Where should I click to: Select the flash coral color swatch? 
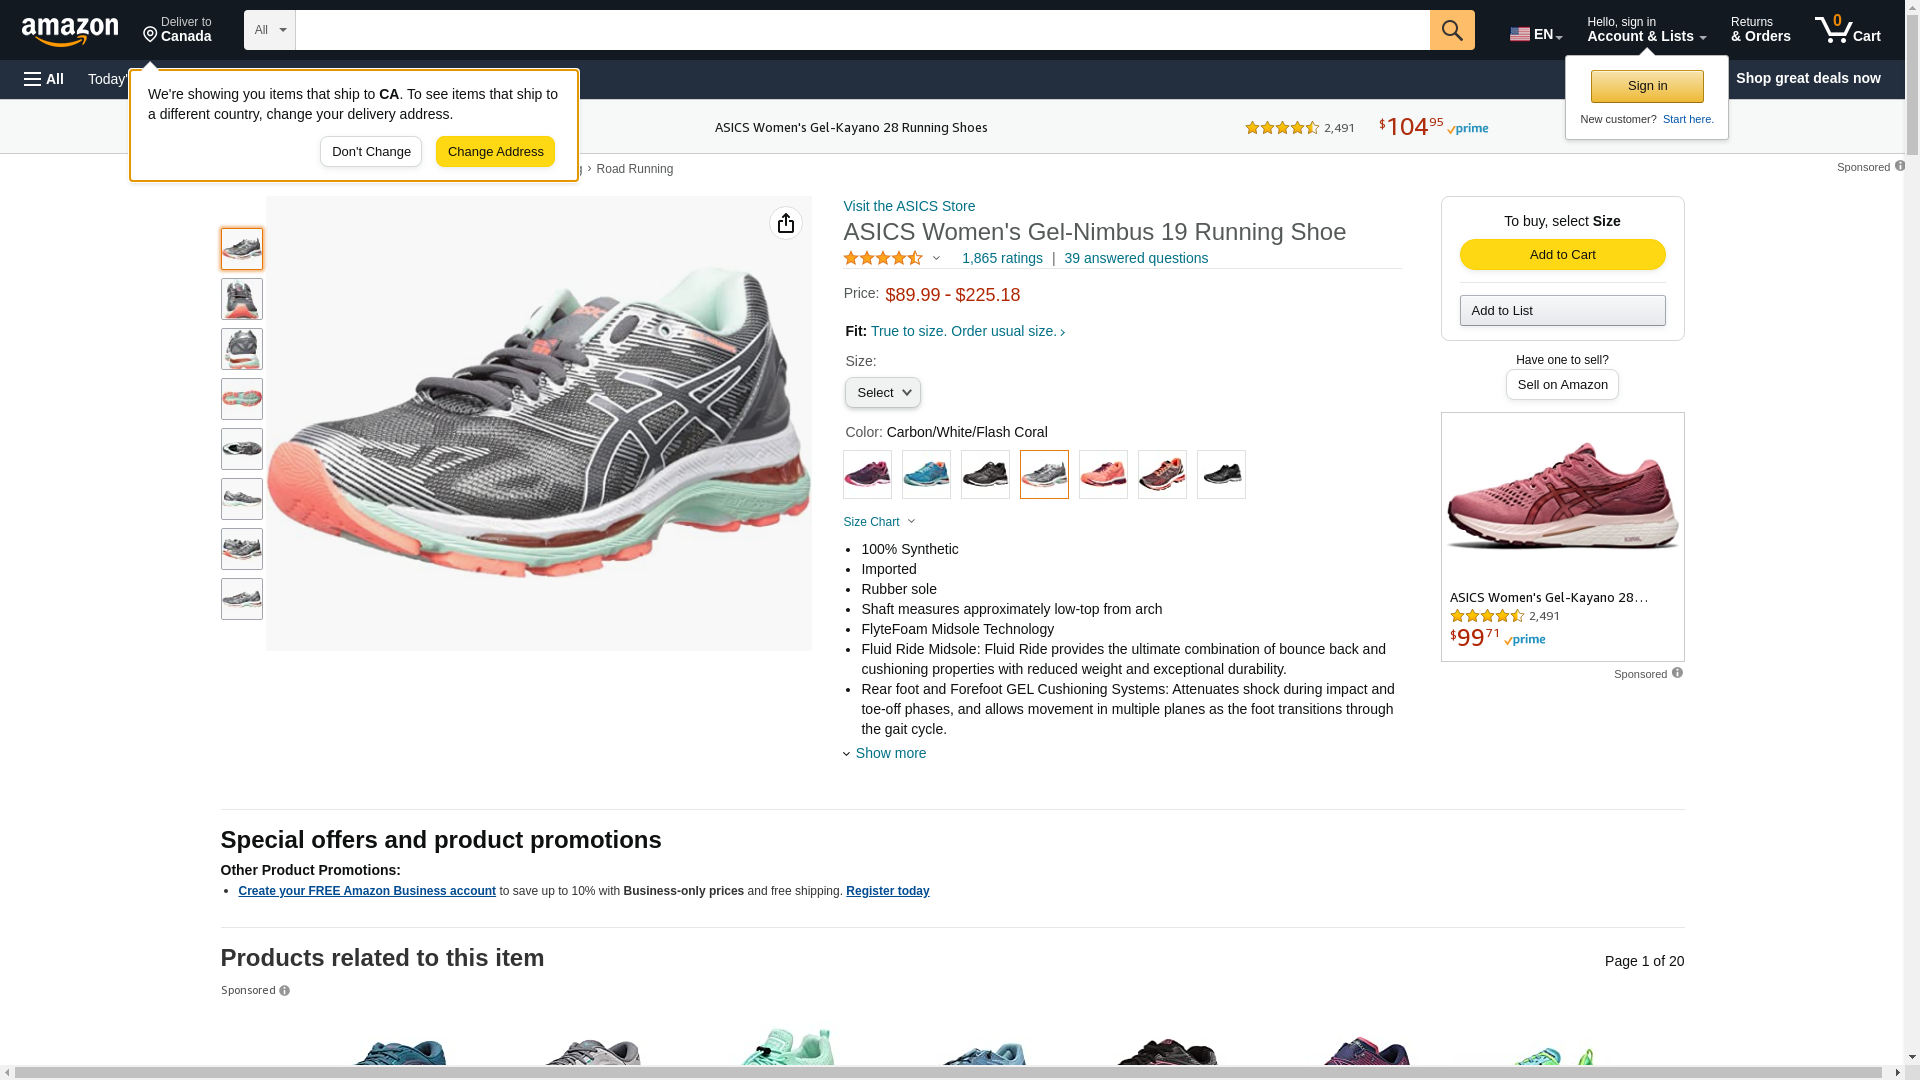pyautogui.click(x=1103, y=475)
